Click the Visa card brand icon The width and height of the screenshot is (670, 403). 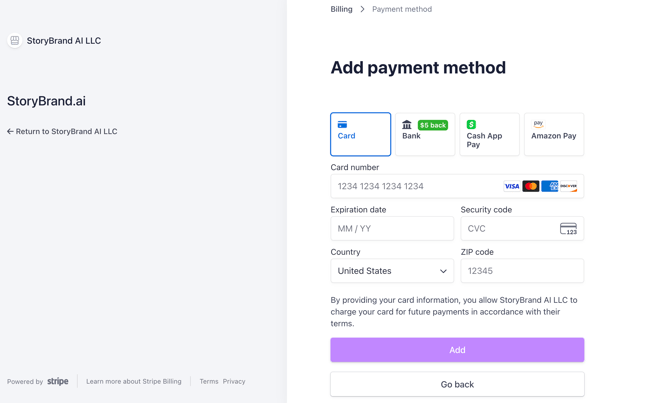511,186
